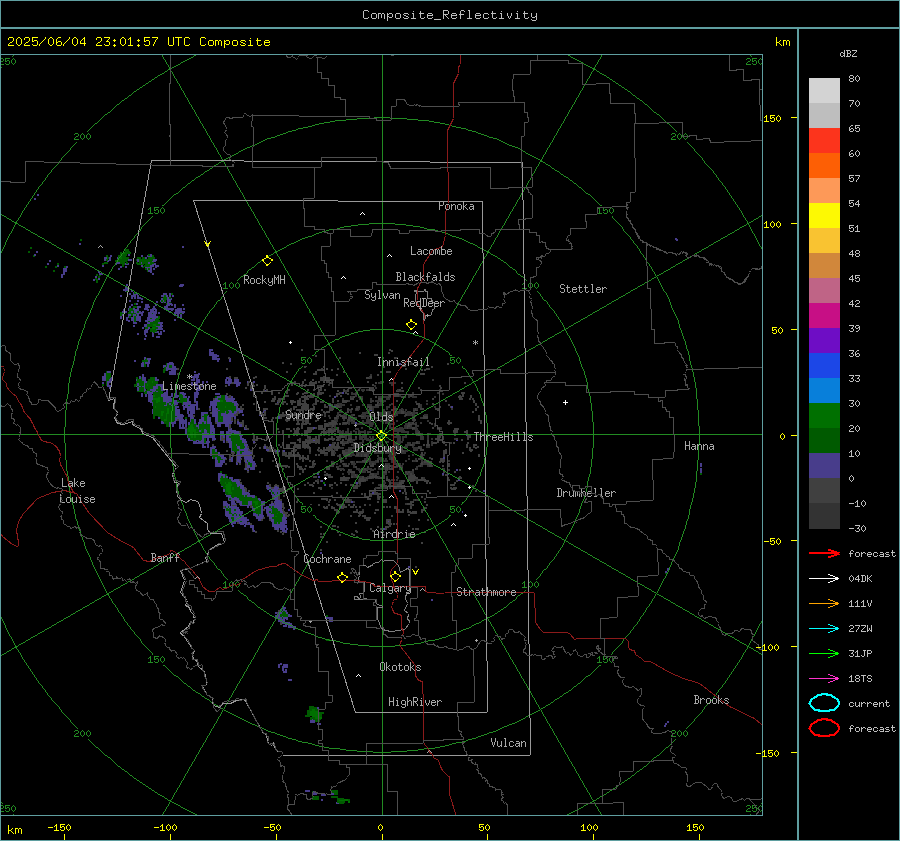Select the cyan 27ZW arrow icon
900x841 pixels.
pyautogui.click(x=824, y=629)
